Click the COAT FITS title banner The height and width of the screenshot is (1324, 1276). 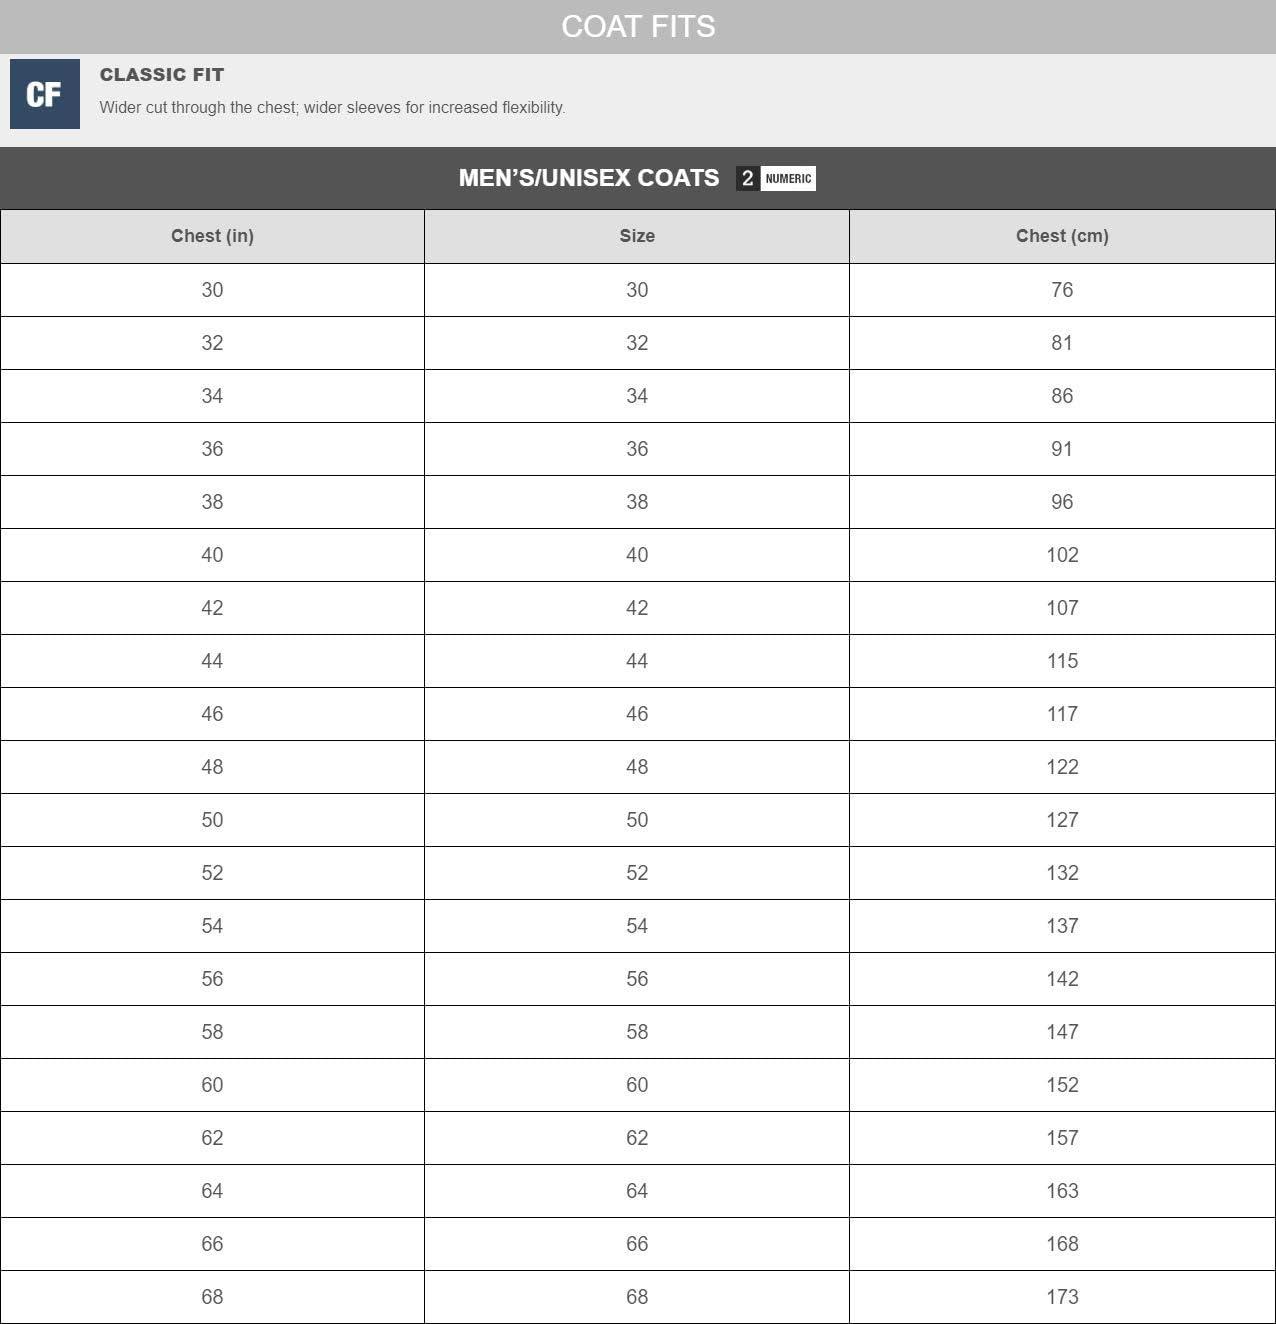coord(638,26)
